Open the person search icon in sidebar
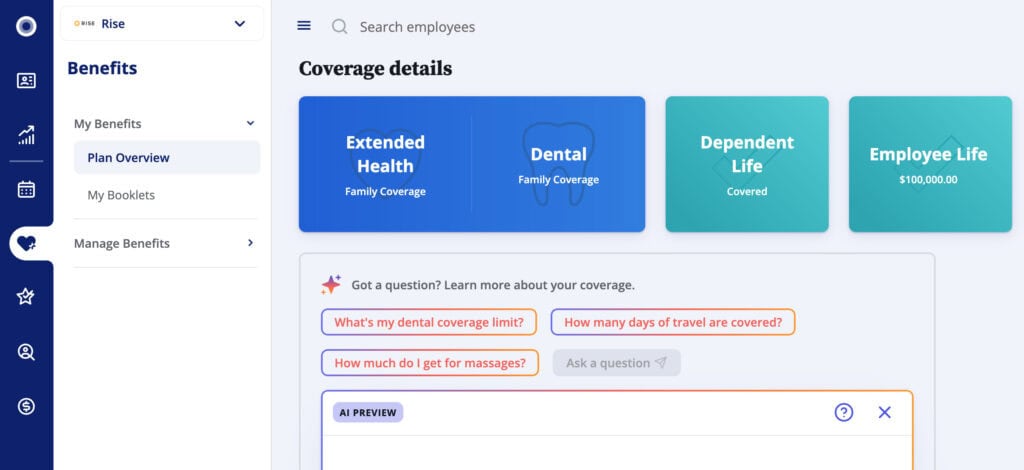 click(x=26, y=351)
